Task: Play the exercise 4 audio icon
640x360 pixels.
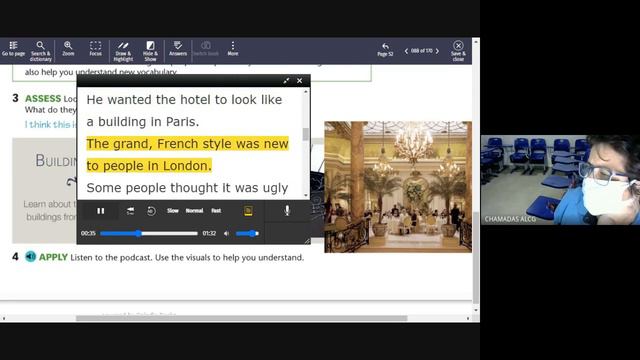Action: tap(31, 257)
